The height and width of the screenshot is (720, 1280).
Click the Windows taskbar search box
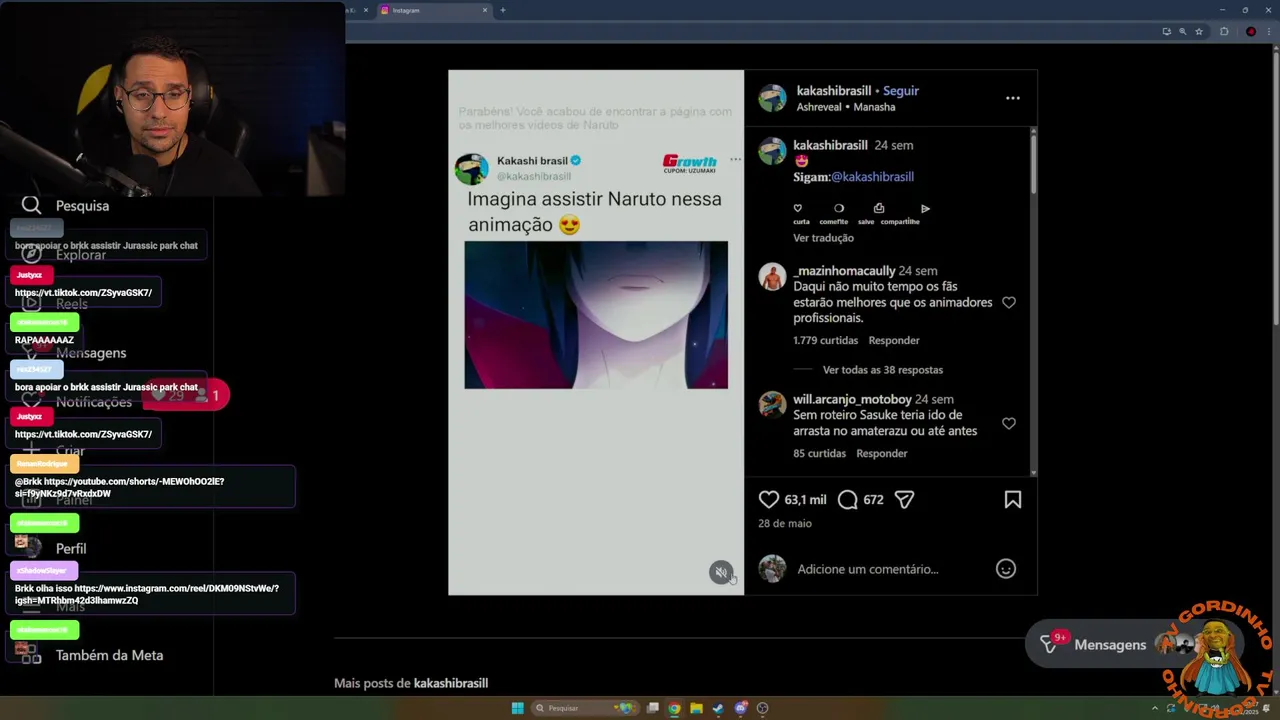click(x=585, y=708)
